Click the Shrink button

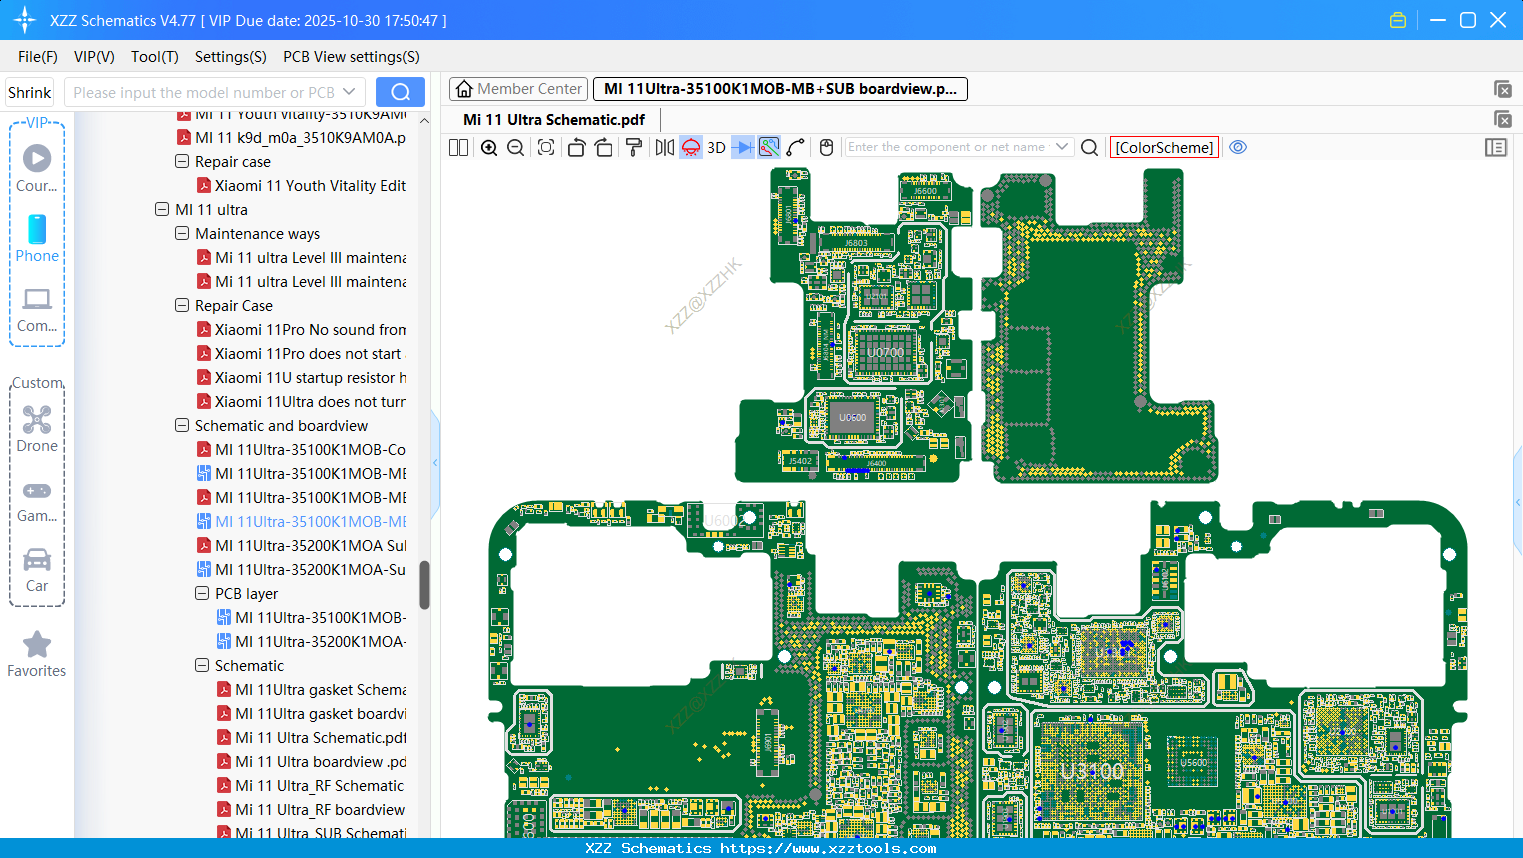pyautogui.click(x=29, y=91)
